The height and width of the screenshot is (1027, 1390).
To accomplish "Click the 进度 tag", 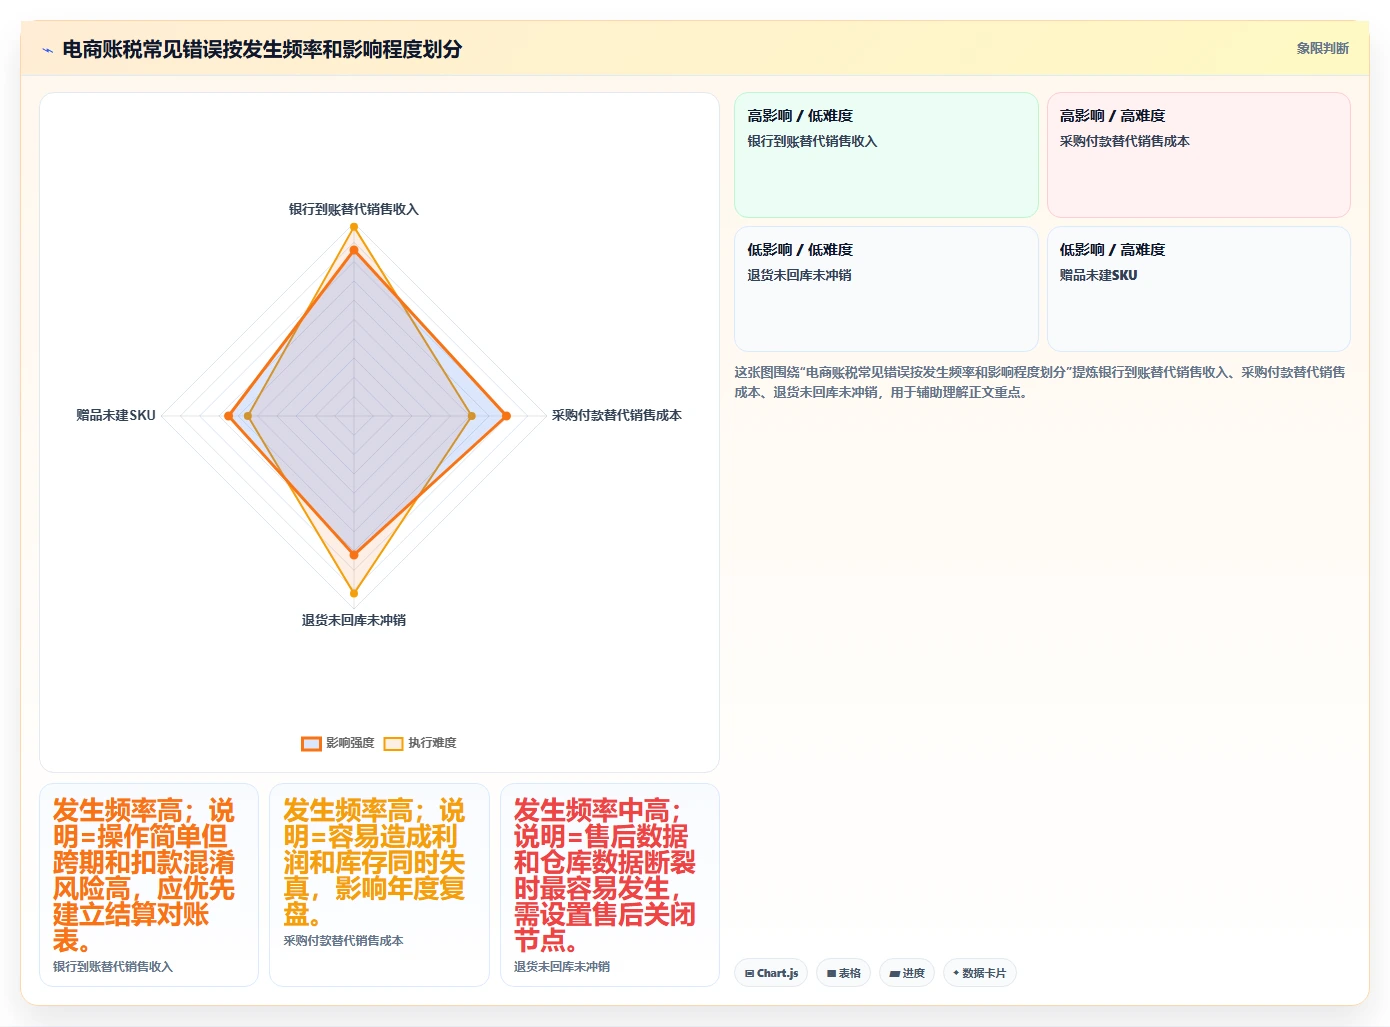I will pos(907,973).
